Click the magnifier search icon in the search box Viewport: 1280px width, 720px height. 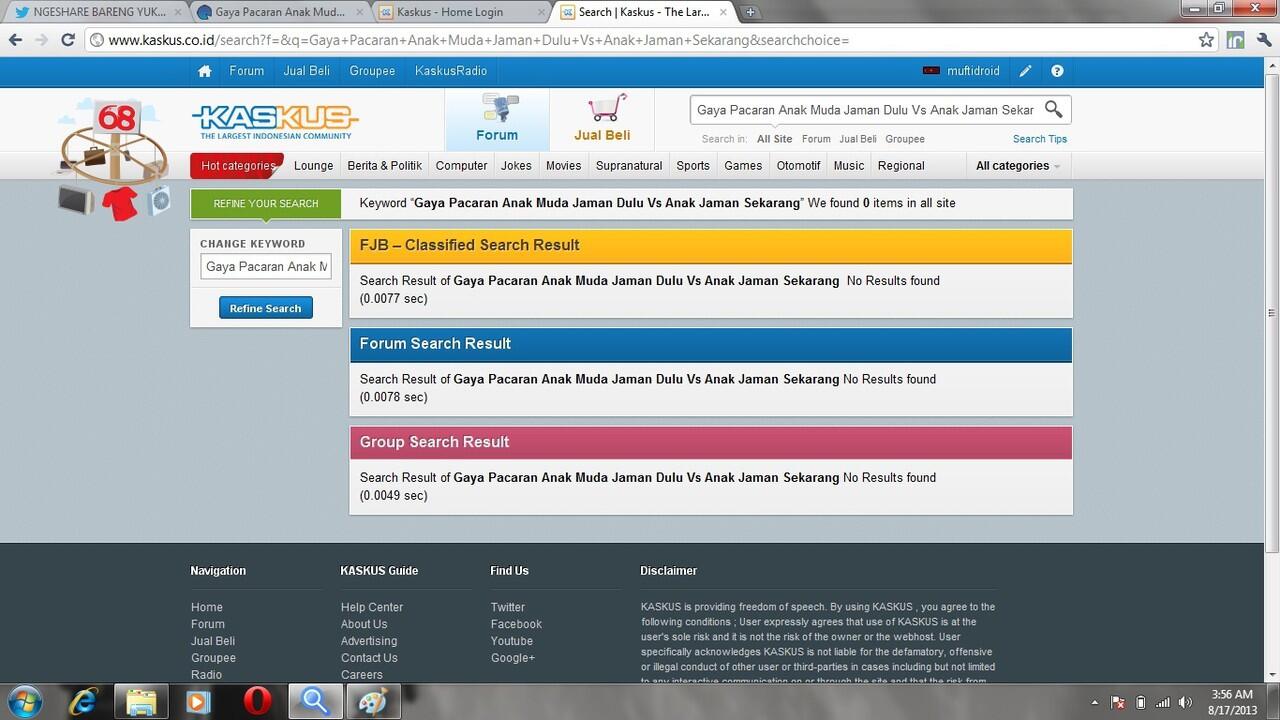tap(1054, 109)
